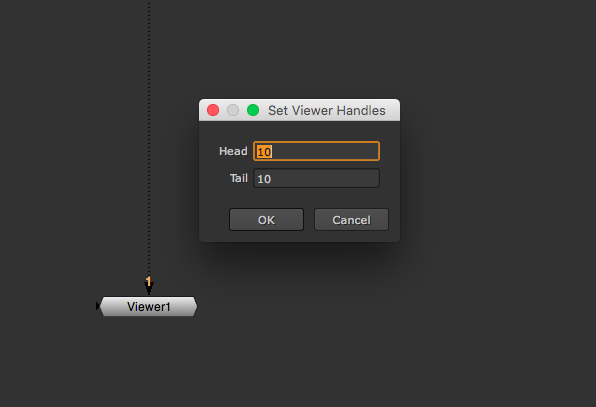Click into the Tail value field

tap(316, 178)
